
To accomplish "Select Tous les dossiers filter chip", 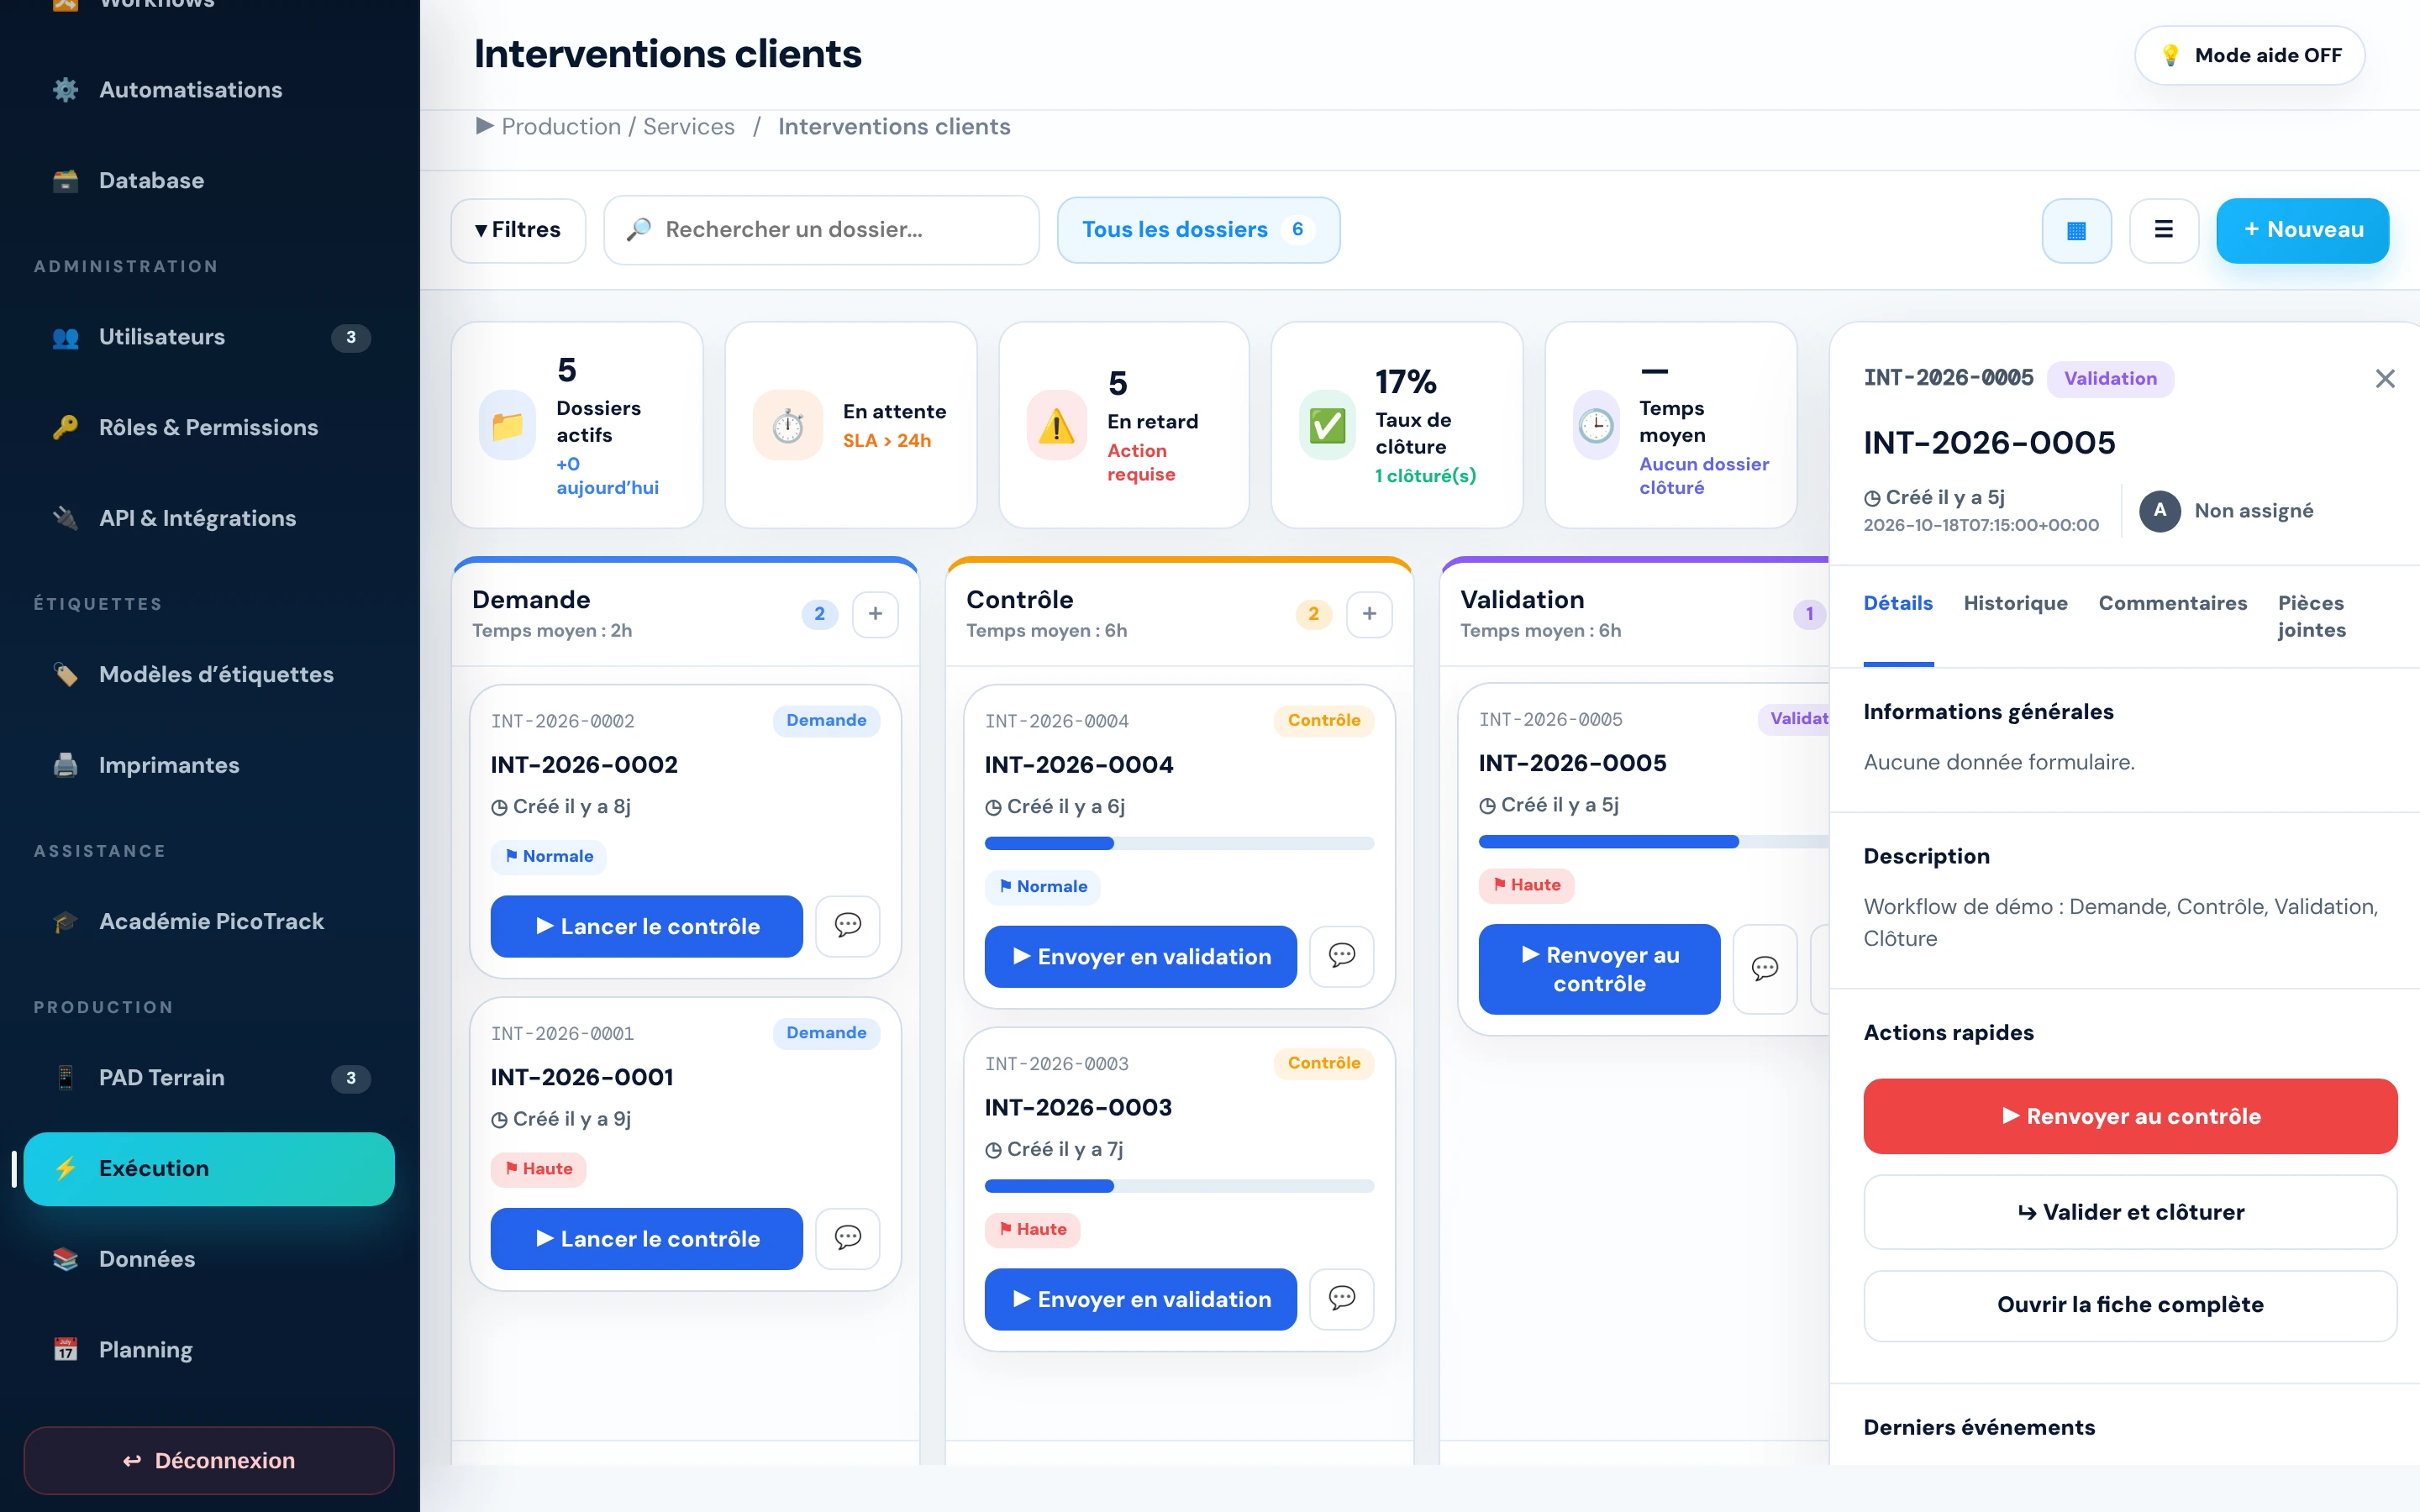I will [1197, 230].
